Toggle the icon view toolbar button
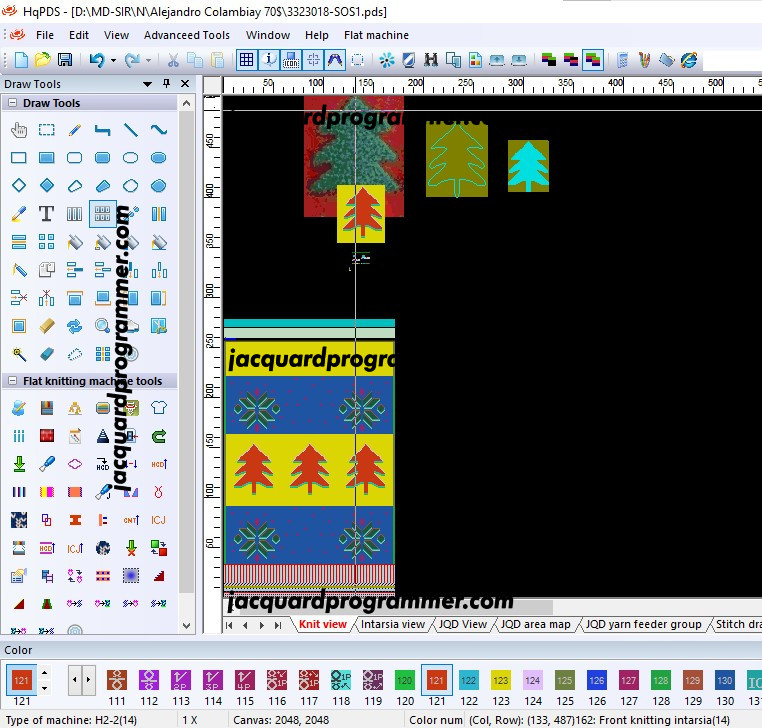 click(x=291, y=60)
